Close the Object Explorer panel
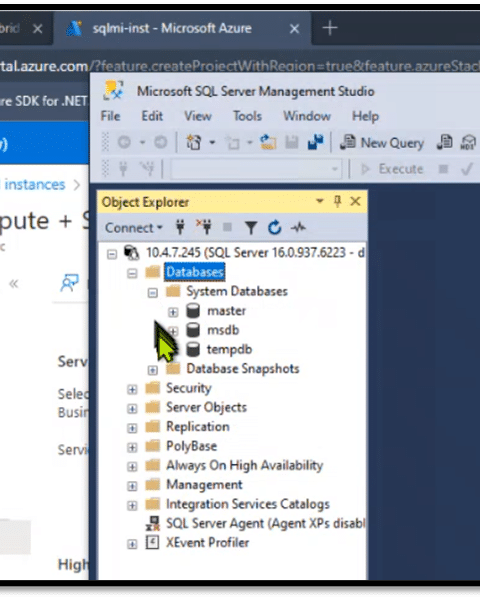Viewport: 480px width, 599px height. tap(355, 201)
